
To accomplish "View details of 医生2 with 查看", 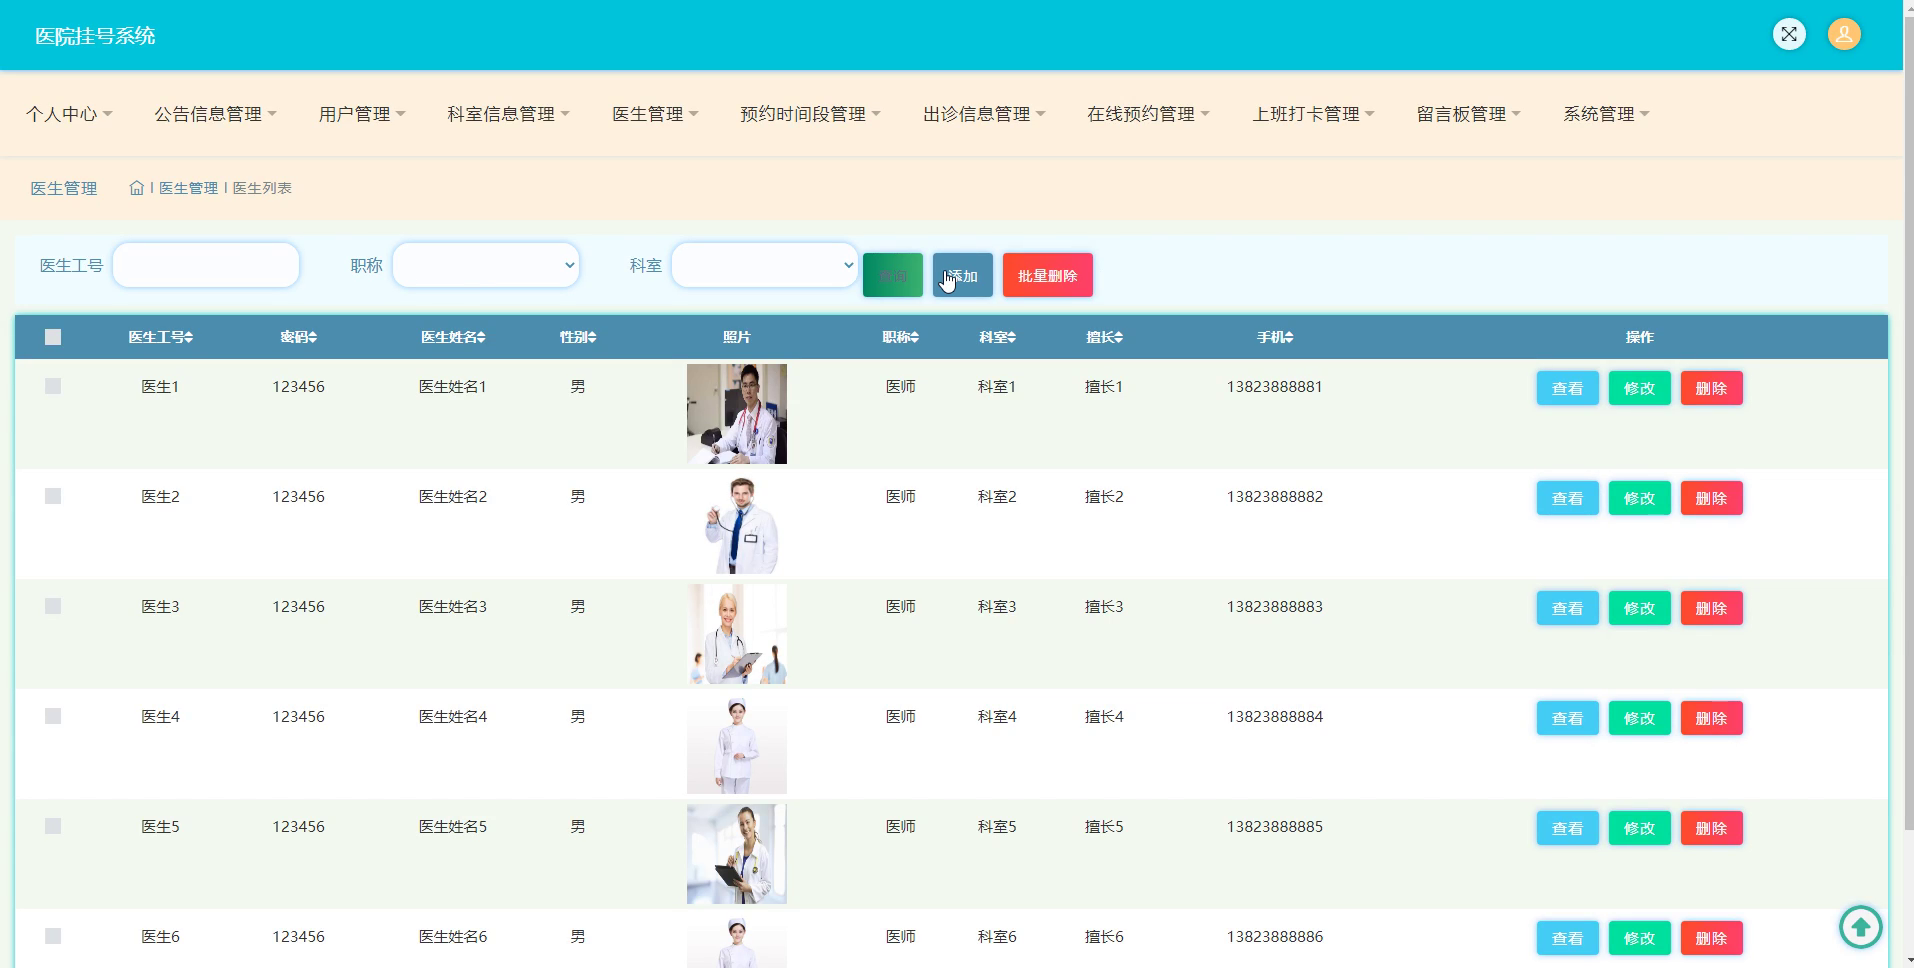I will coord(1568,498).
